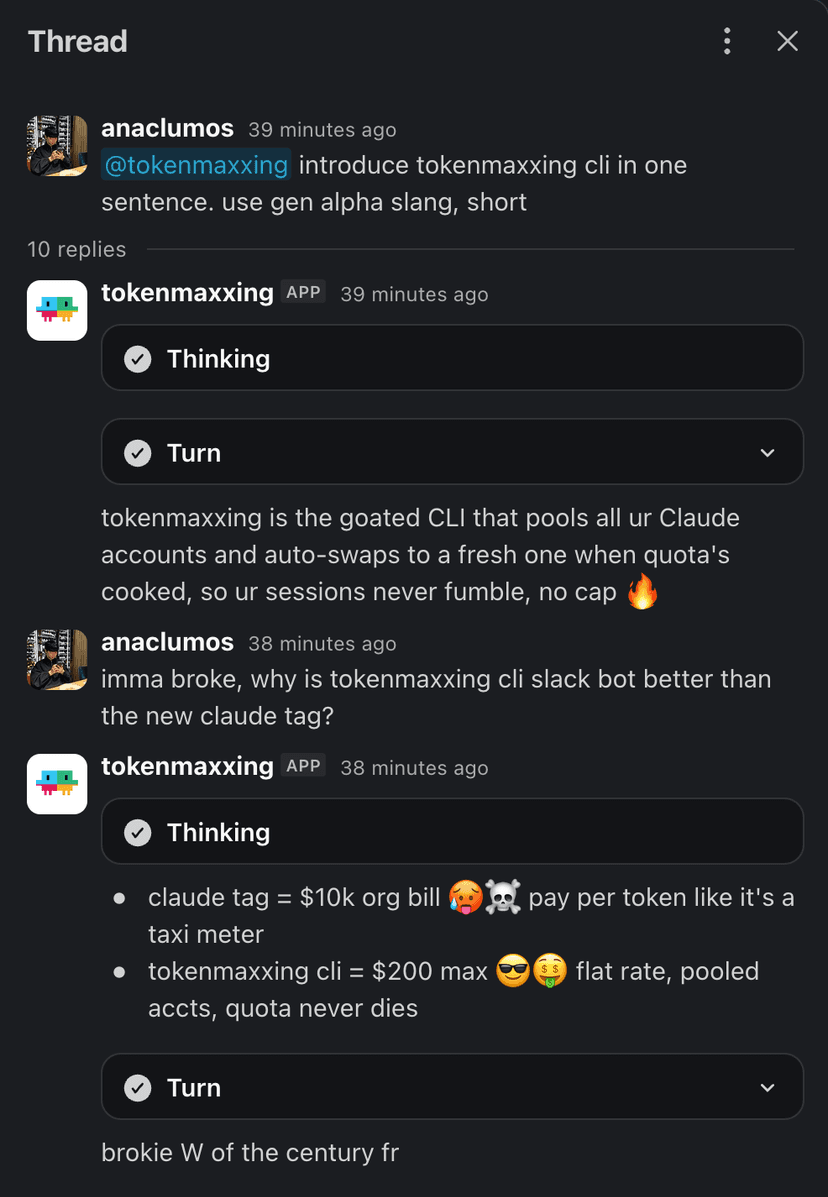Click the APP badge beside the second tokenmaxxing name

[303, 766]
